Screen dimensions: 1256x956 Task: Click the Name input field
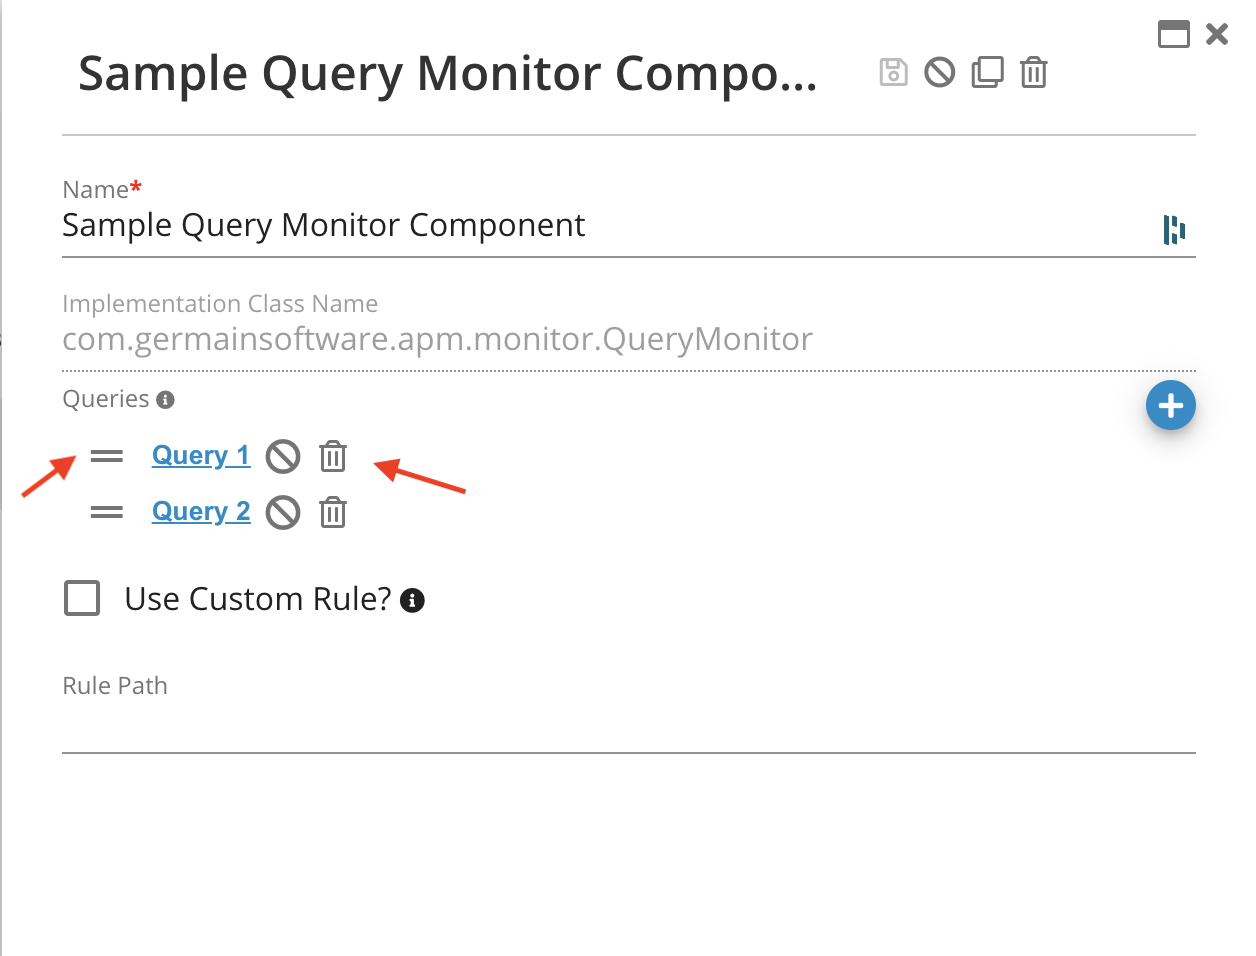pos(600,226)
